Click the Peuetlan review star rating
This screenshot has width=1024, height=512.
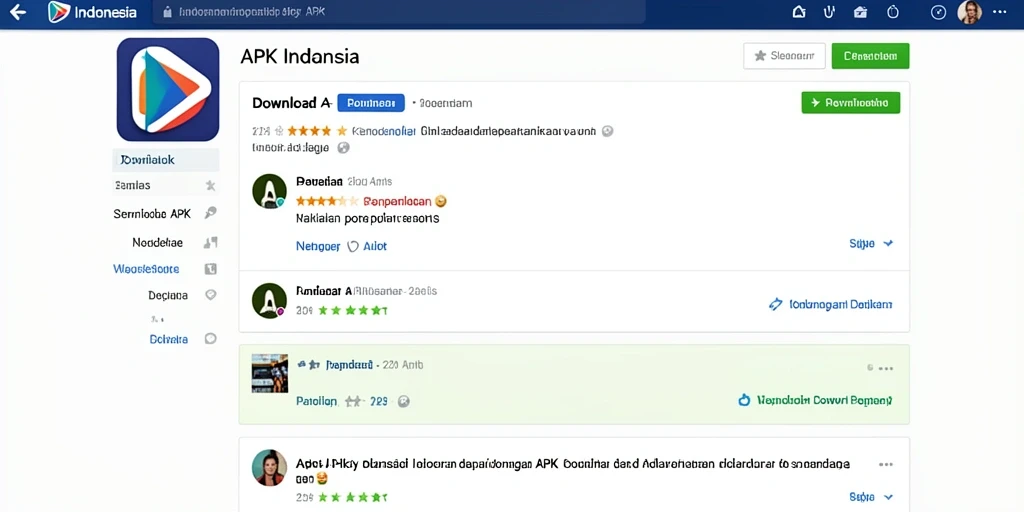327,201
